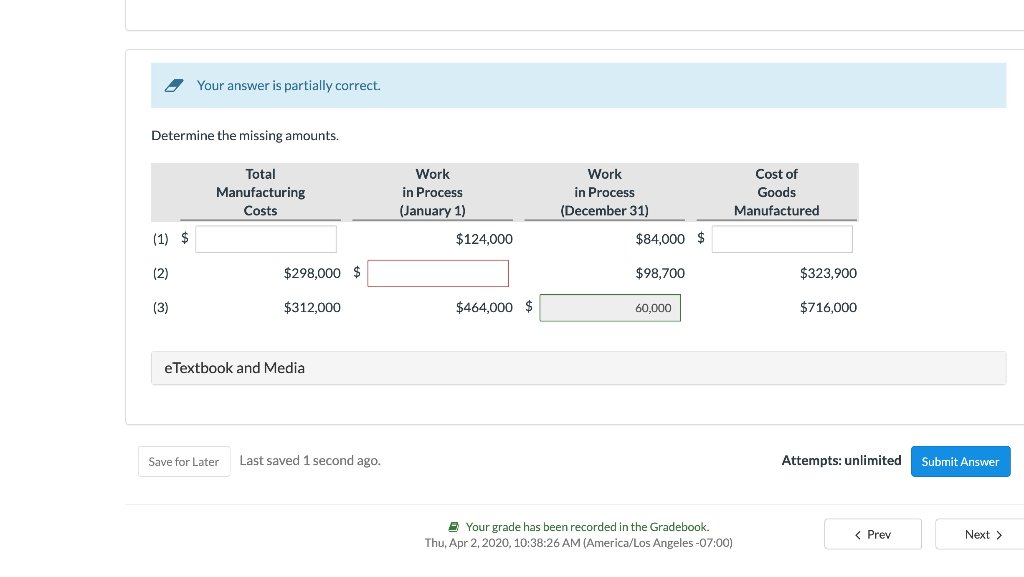Click the 'Last saved 1 second ago.' status

[x=310, y=461]
